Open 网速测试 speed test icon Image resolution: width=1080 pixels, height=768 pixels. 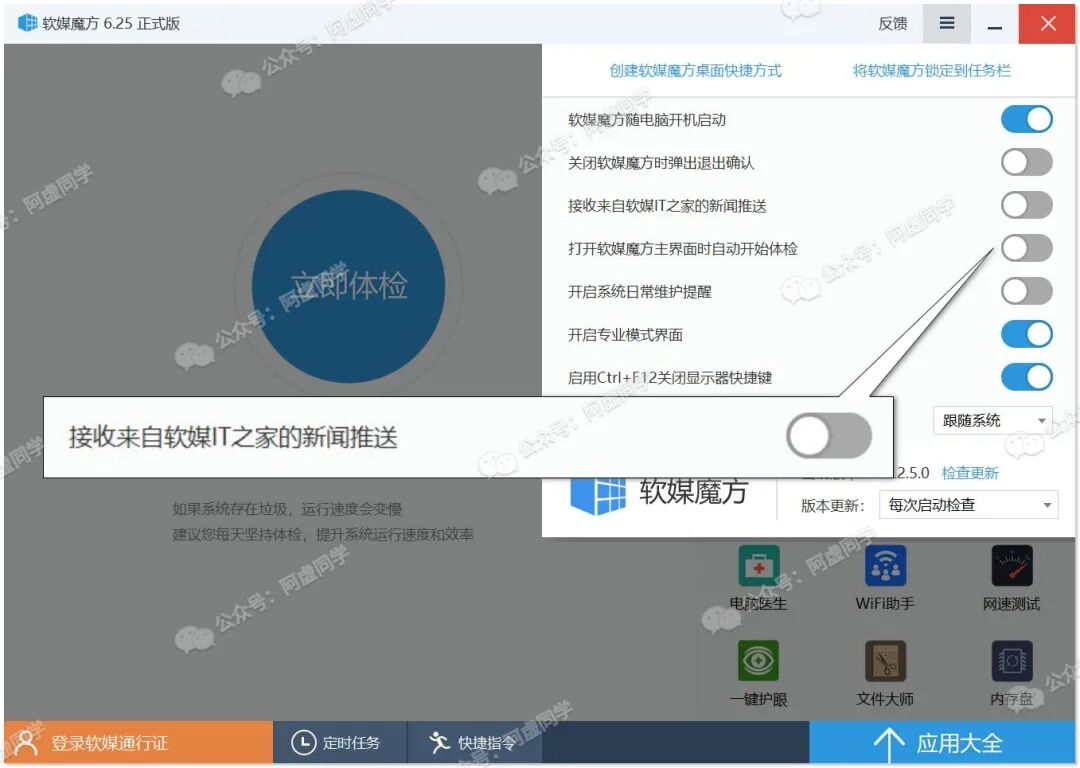pos(1012,566)
